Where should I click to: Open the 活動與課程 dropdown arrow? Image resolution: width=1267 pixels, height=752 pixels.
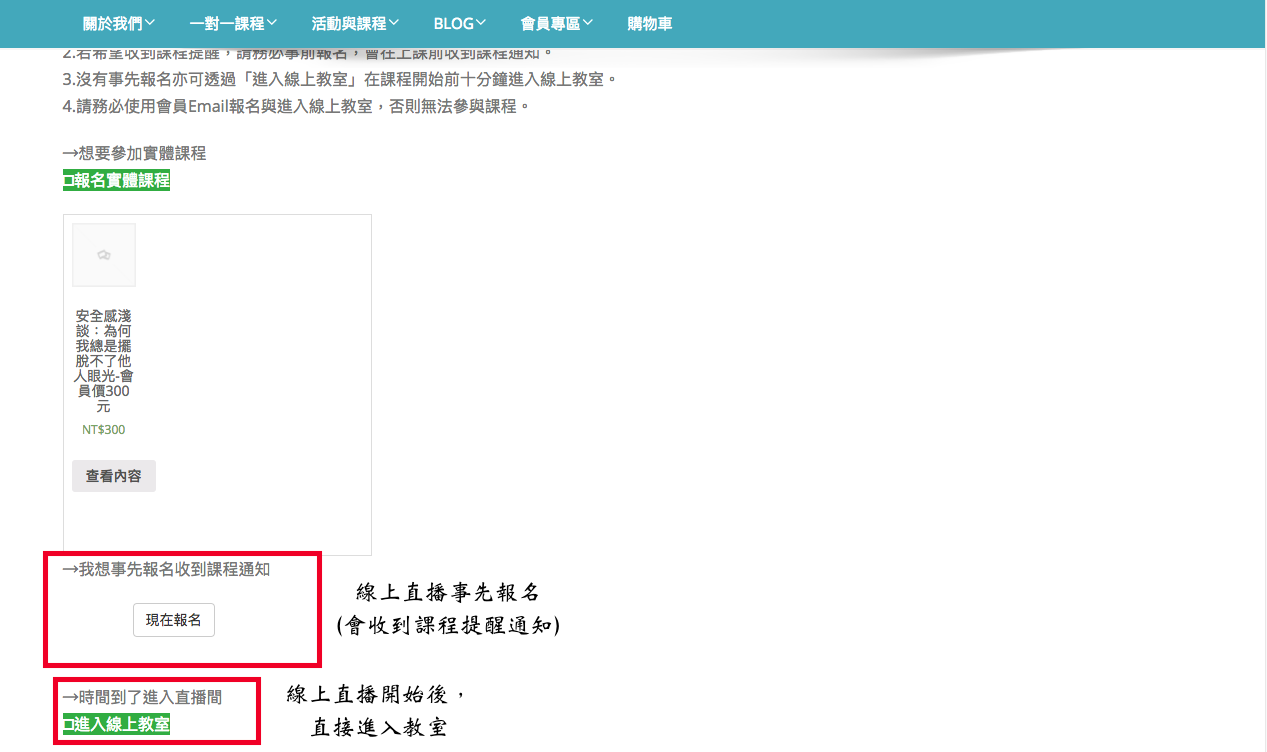click(x=394, y=23)
